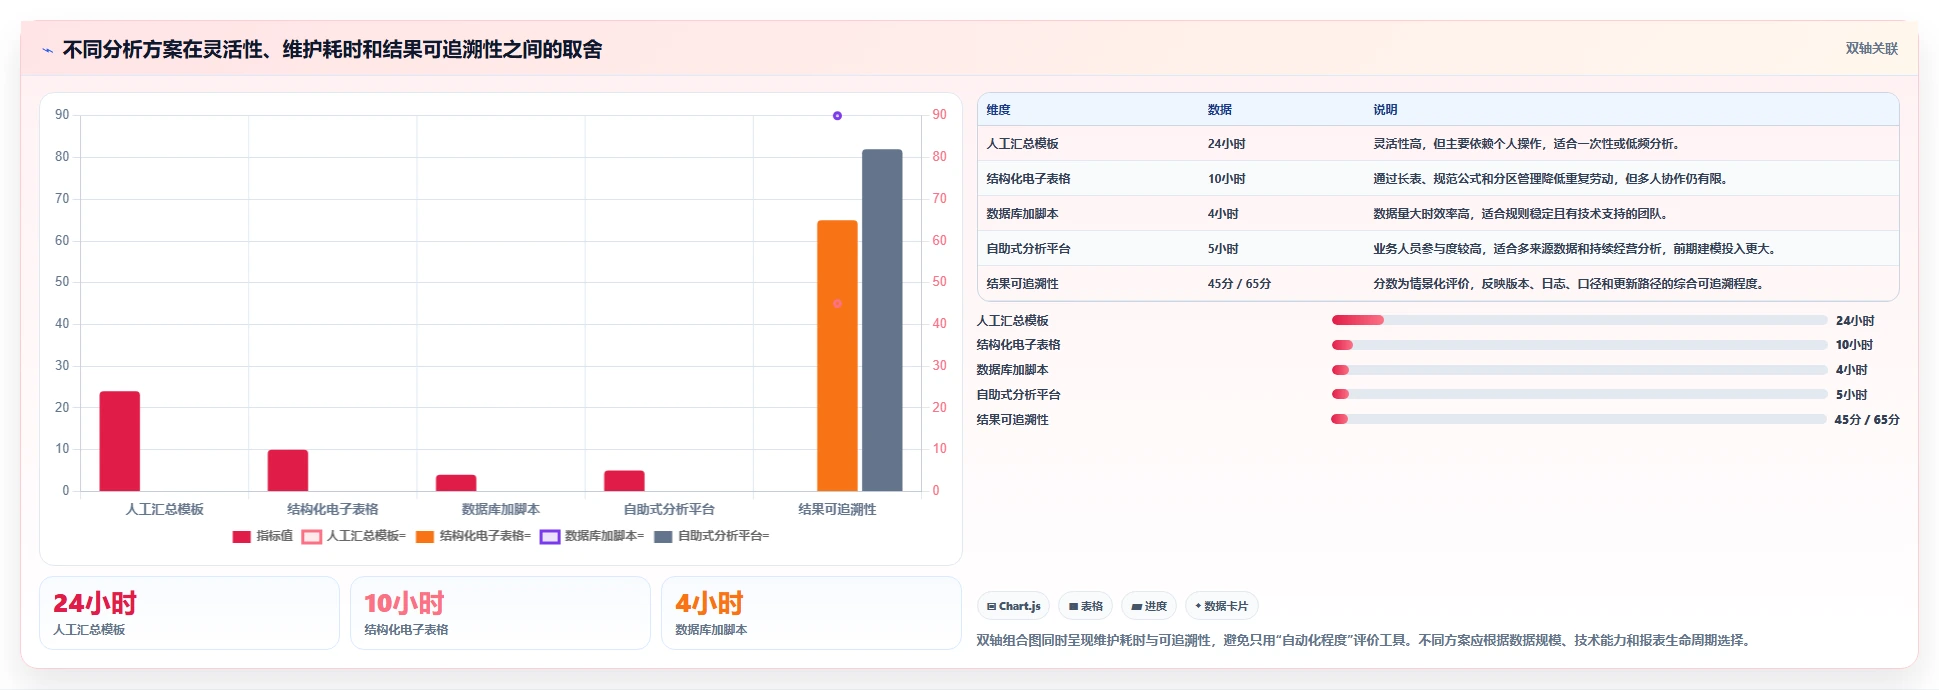Open the 24小时 人工汇总模板 data card
This screenshot has height=690, width=1939.
(189, 613)
